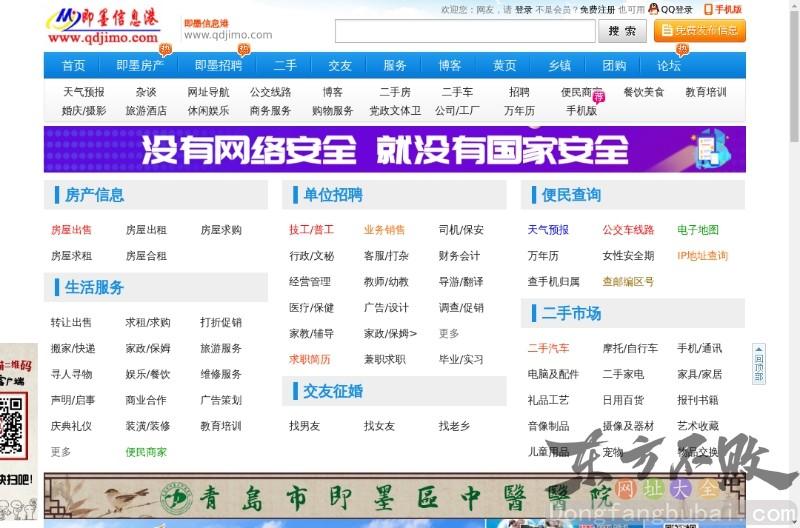Click inside the search input field

[465, 31]
